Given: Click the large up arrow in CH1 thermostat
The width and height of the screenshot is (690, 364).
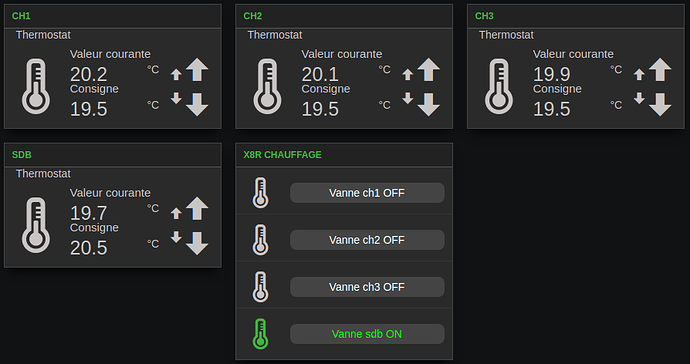Looking at the screenshot, I should 197,70.
